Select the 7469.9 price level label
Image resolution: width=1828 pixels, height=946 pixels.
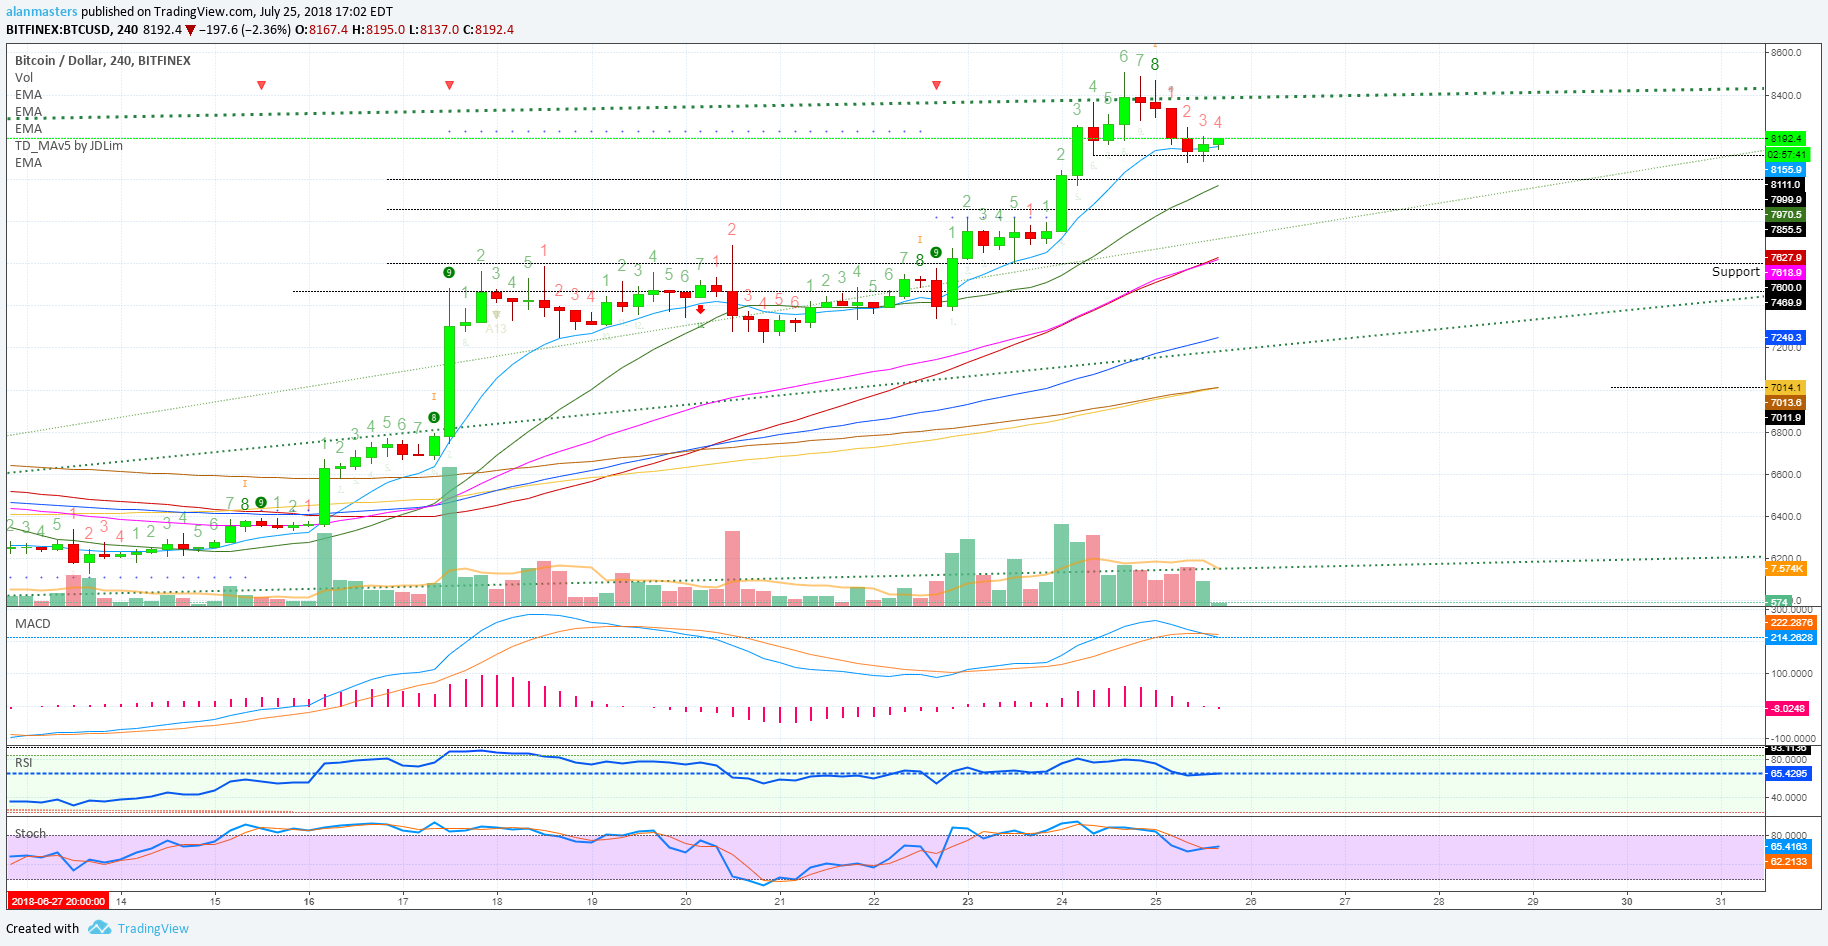pyautogui.click(x=1786, y=303)
